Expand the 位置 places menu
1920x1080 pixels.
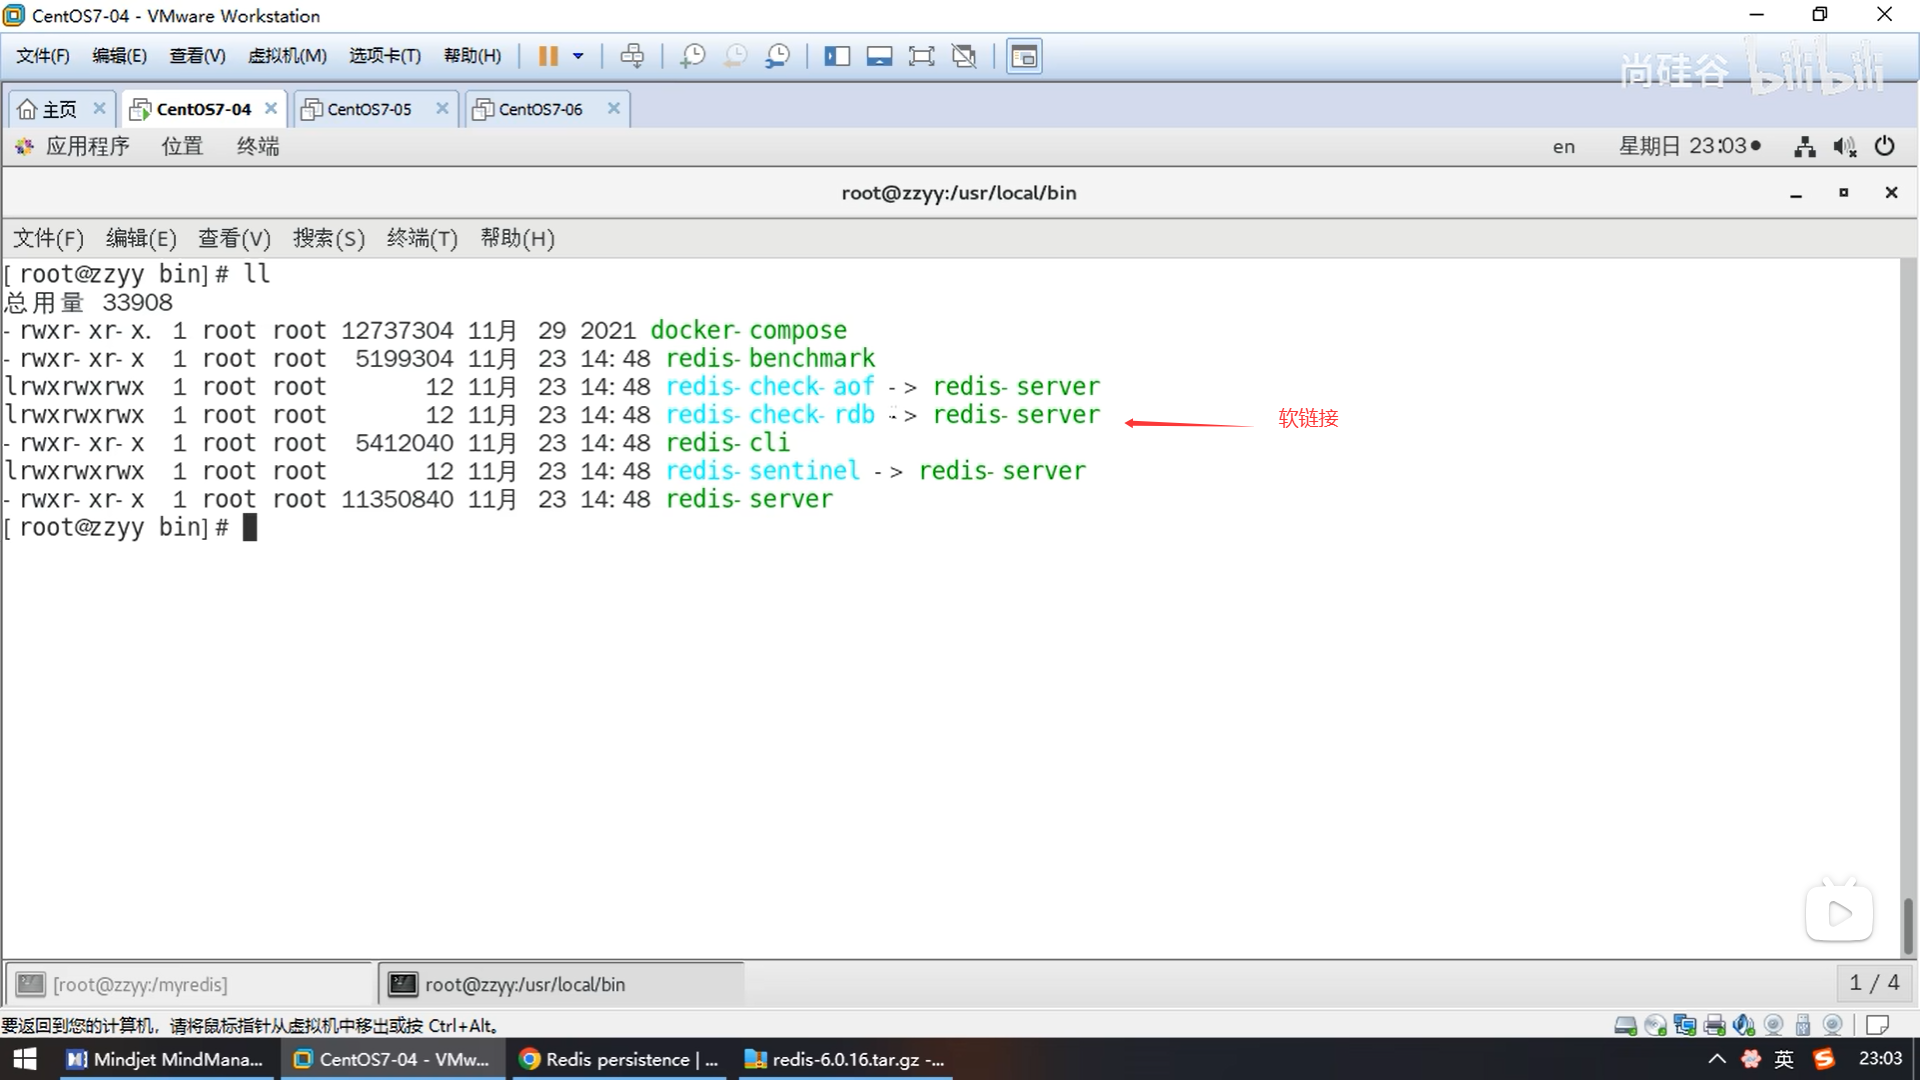tap(182, 147)
